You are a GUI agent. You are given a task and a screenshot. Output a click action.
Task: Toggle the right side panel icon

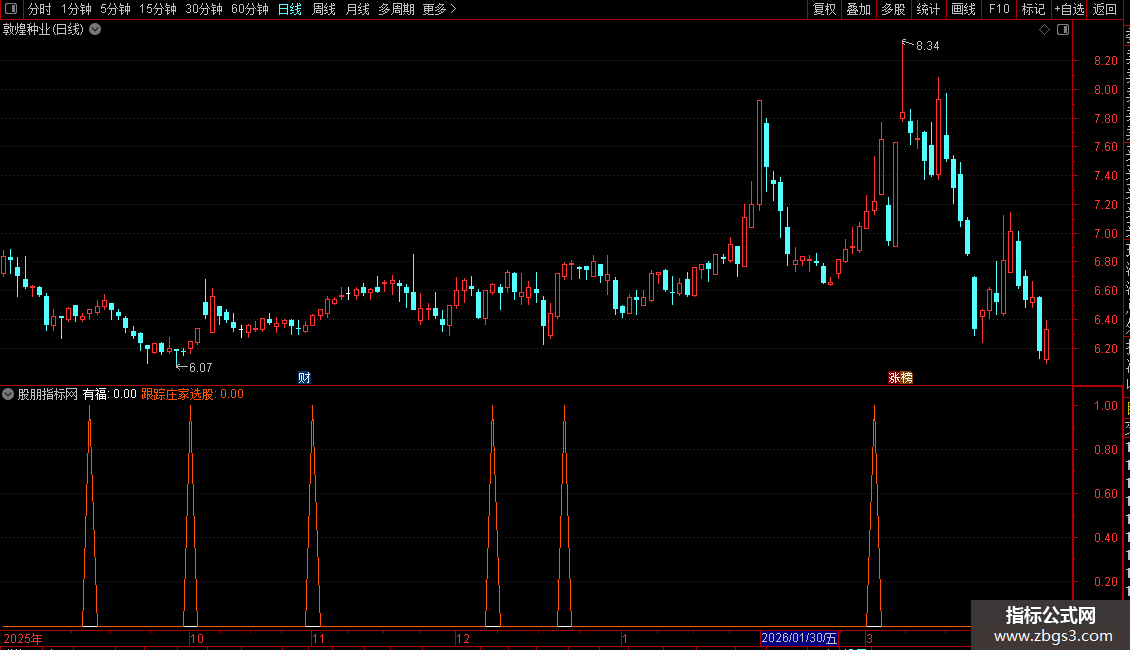coord(1063,30)
